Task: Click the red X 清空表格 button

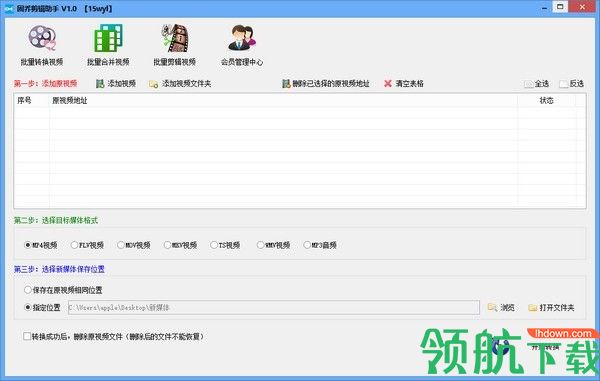Action: click(404, 83)
